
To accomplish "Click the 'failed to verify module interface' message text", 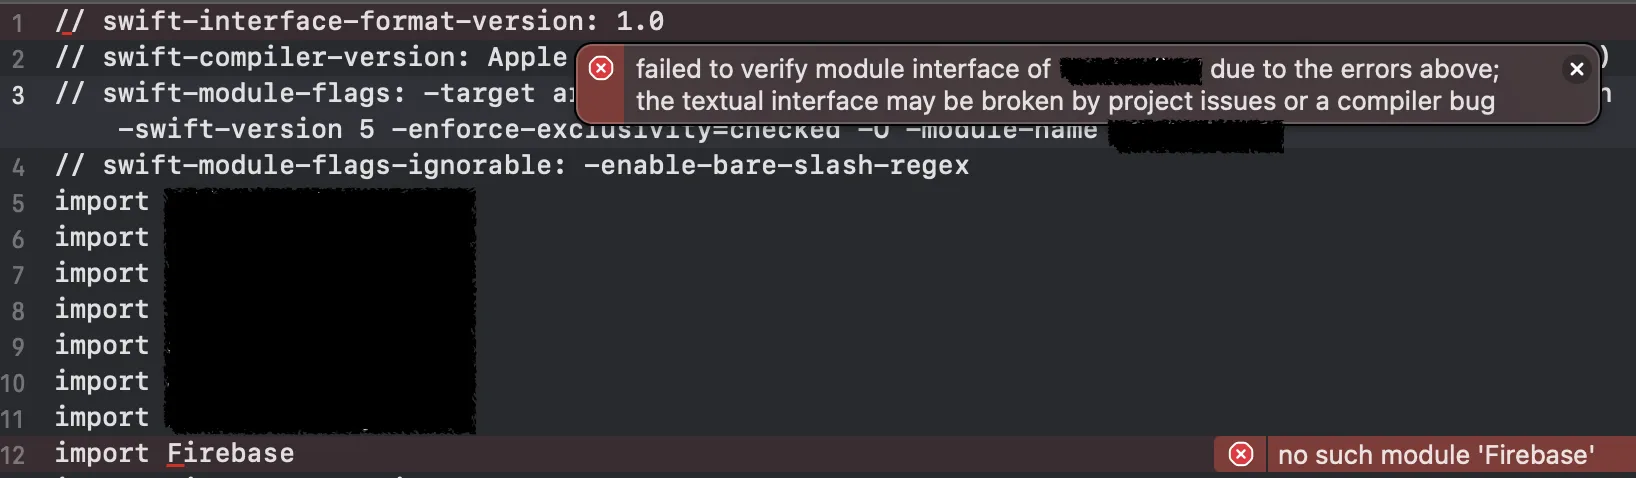I will tap(843, 69).
